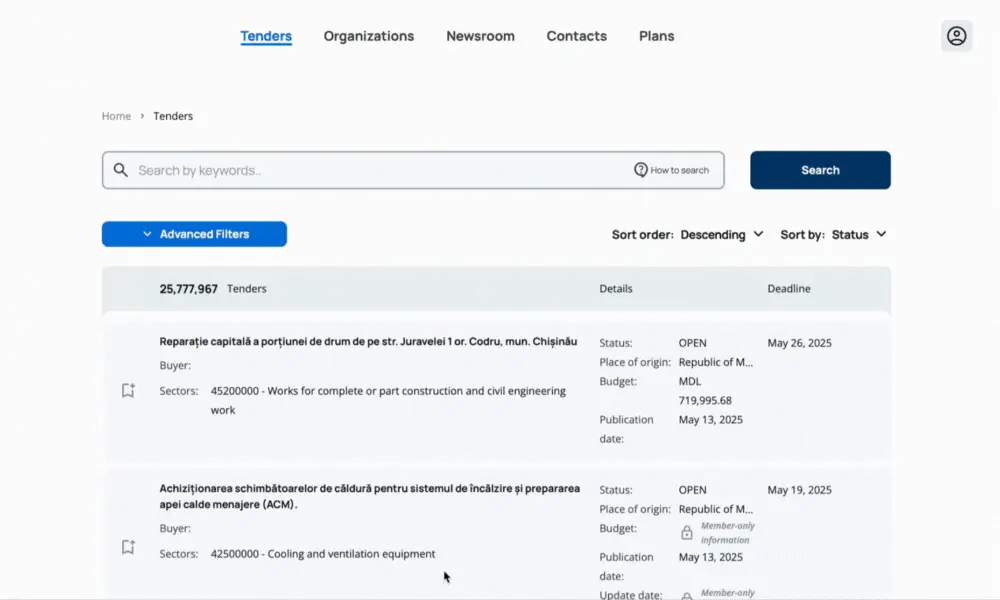Open the Plans page
This screenshot has width=1000, height=600.
point(656,36)
